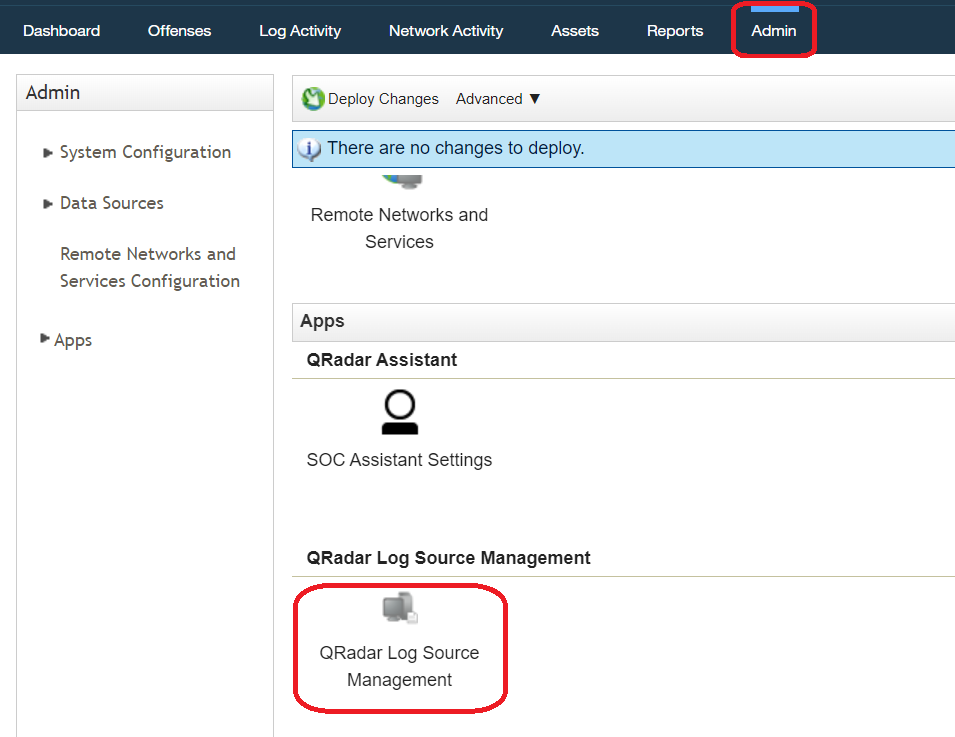Click the QRadar Assistant heading
This screenshot has width=955, height=737.
click(x=381, y=360)
